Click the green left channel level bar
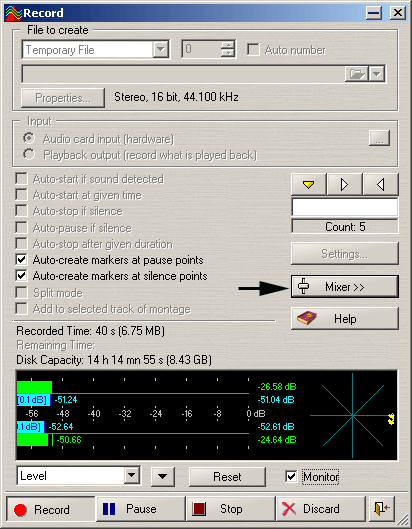The width and height of the screenshot is (412, 529). coord(34,387)
